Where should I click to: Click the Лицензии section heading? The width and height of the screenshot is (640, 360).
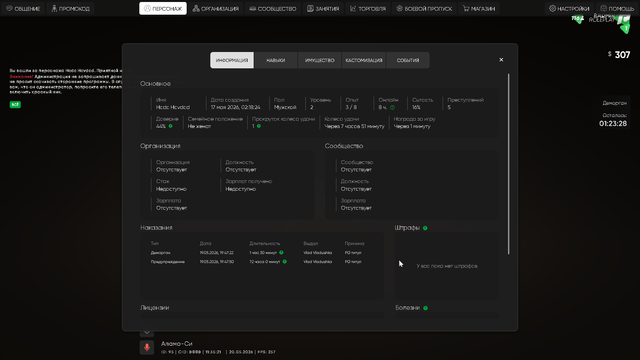click(155, 308)
